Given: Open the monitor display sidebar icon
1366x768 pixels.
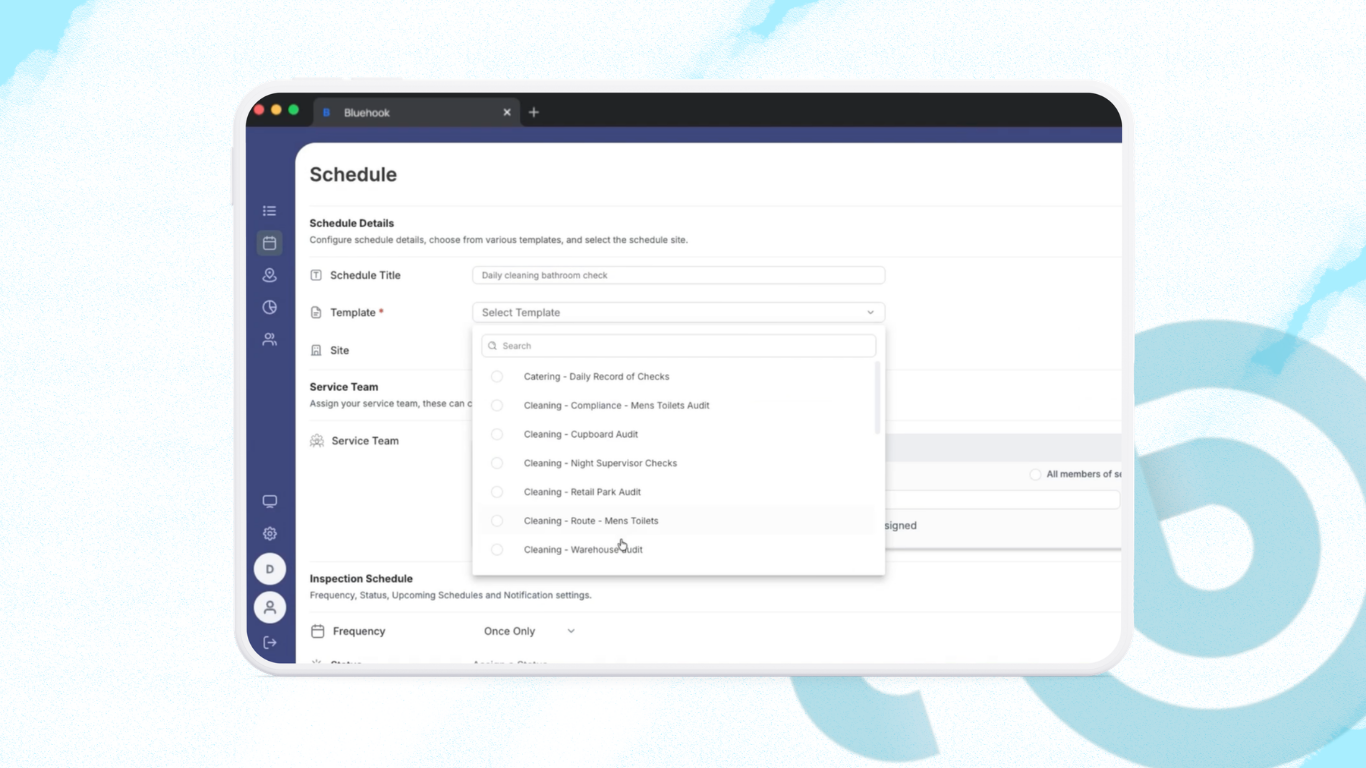Looking at the screenshot, I should [x=269, y=501].
